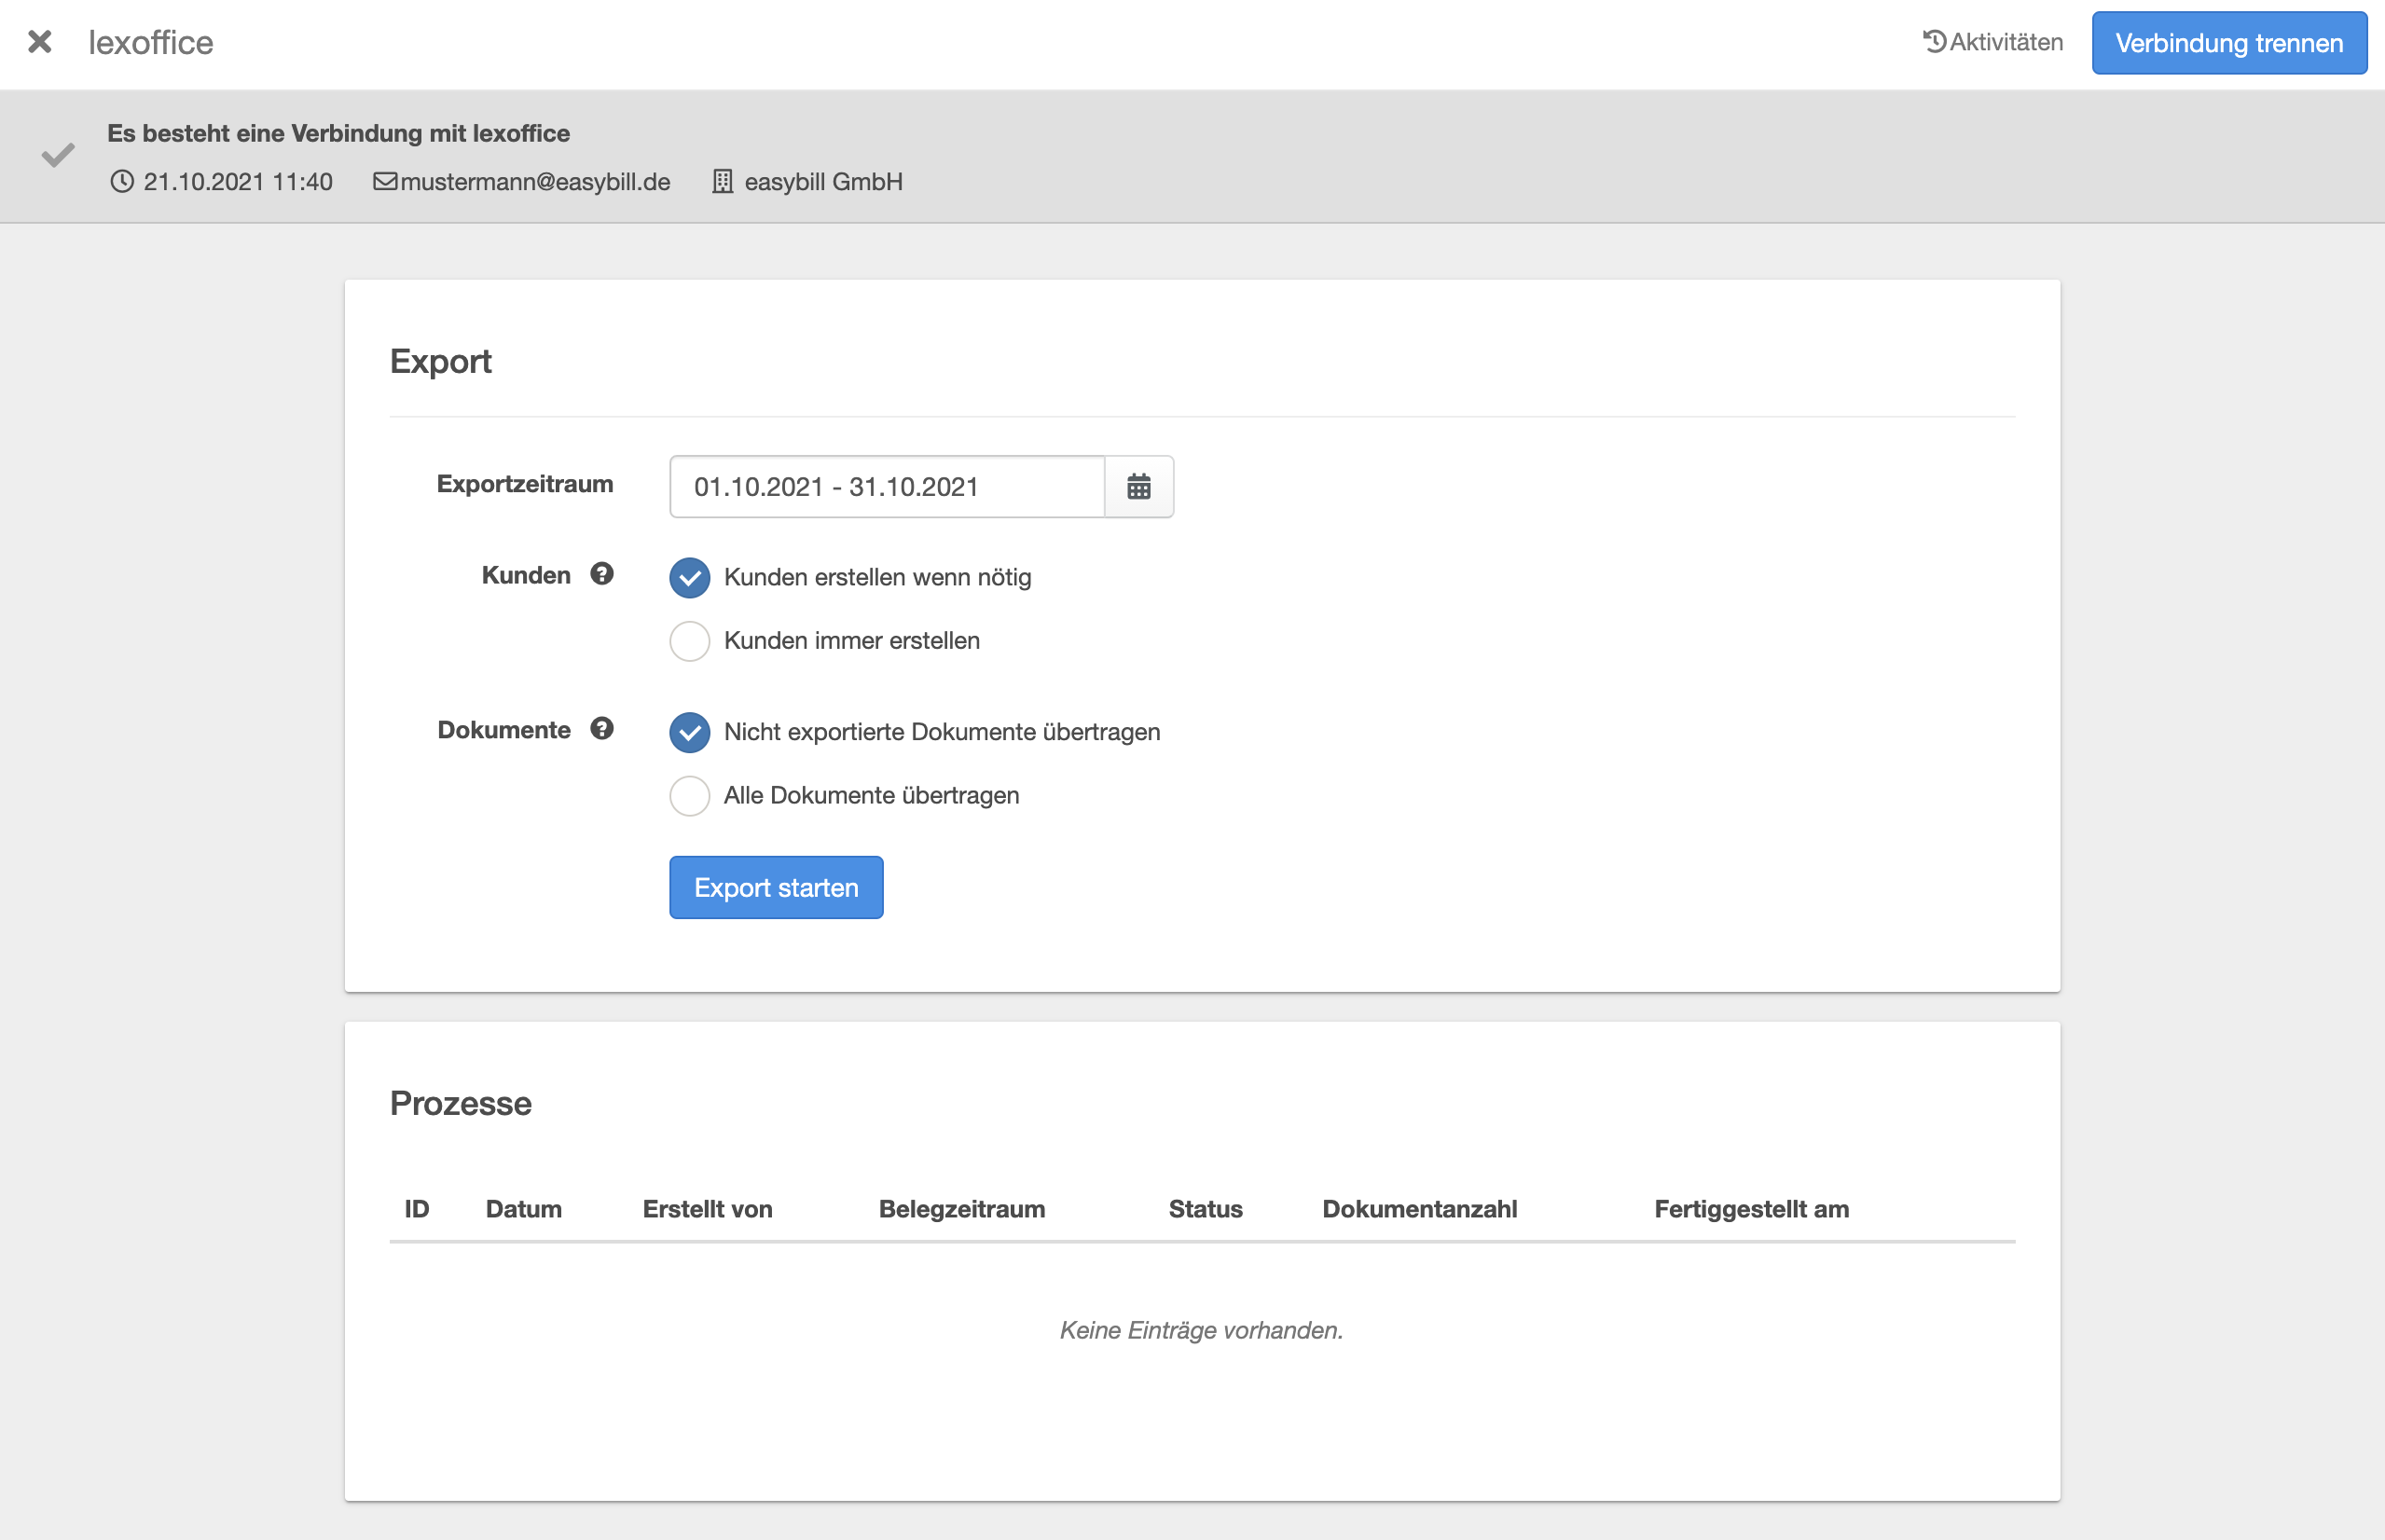Show help for the Kunden option
The height and width of the screenshot is (1540, 2385).
coord(601,574)
